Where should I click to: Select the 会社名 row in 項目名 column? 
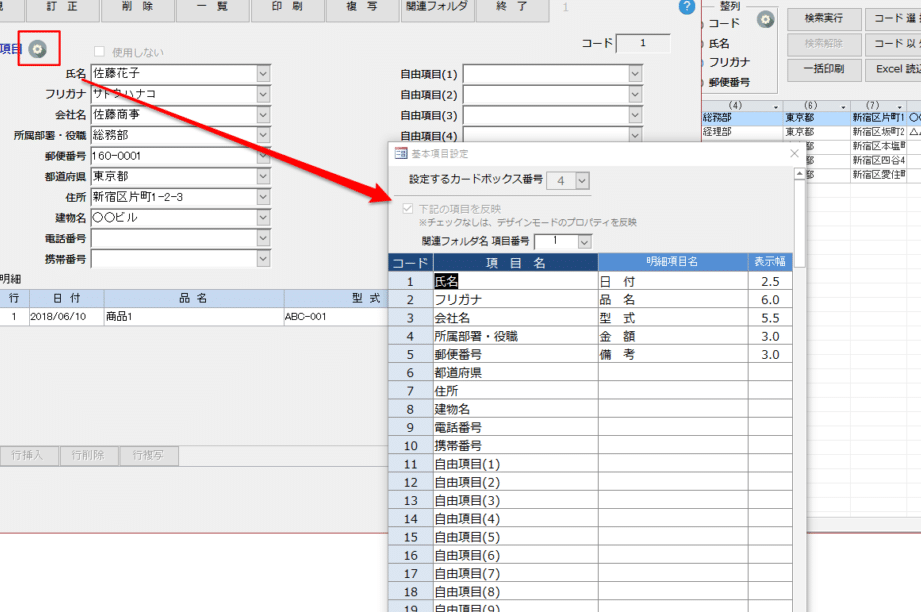pos(515,318)
